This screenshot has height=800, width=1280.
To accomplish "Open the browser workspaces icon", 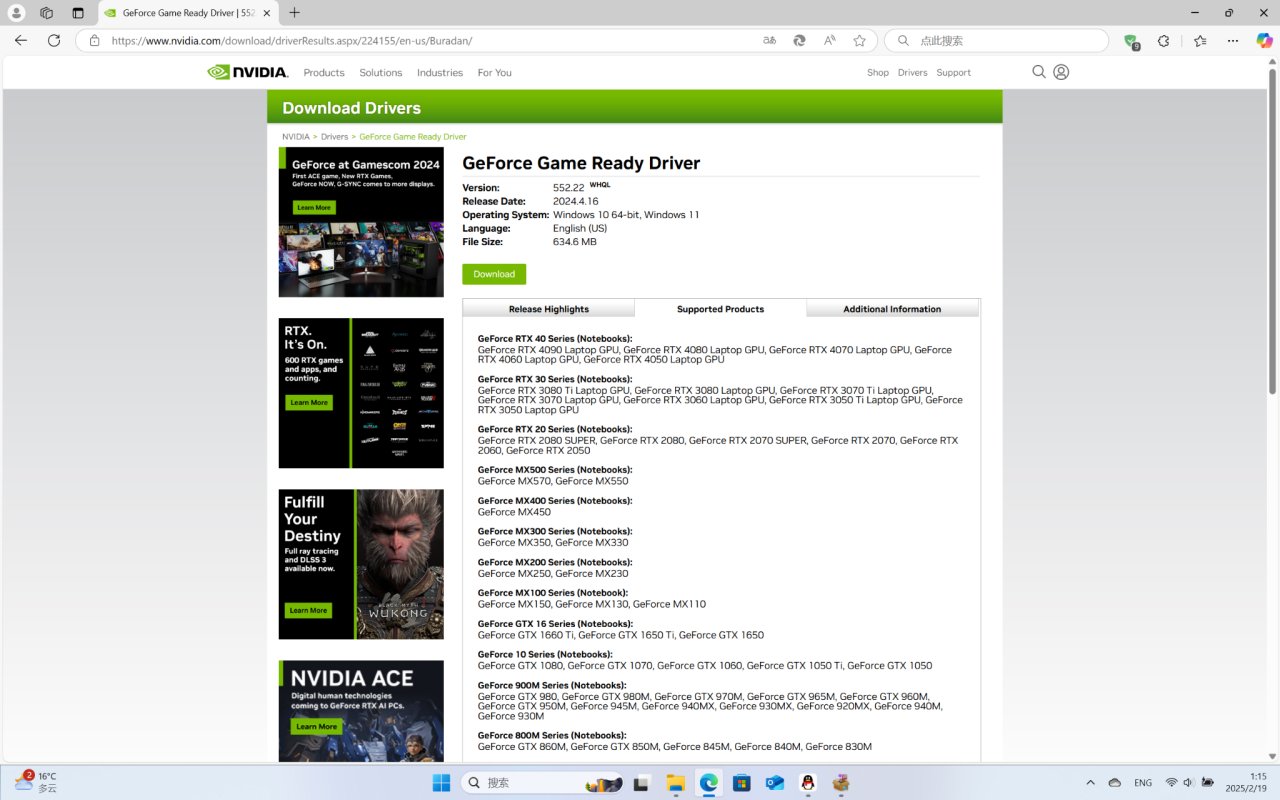I will point(46,13).
